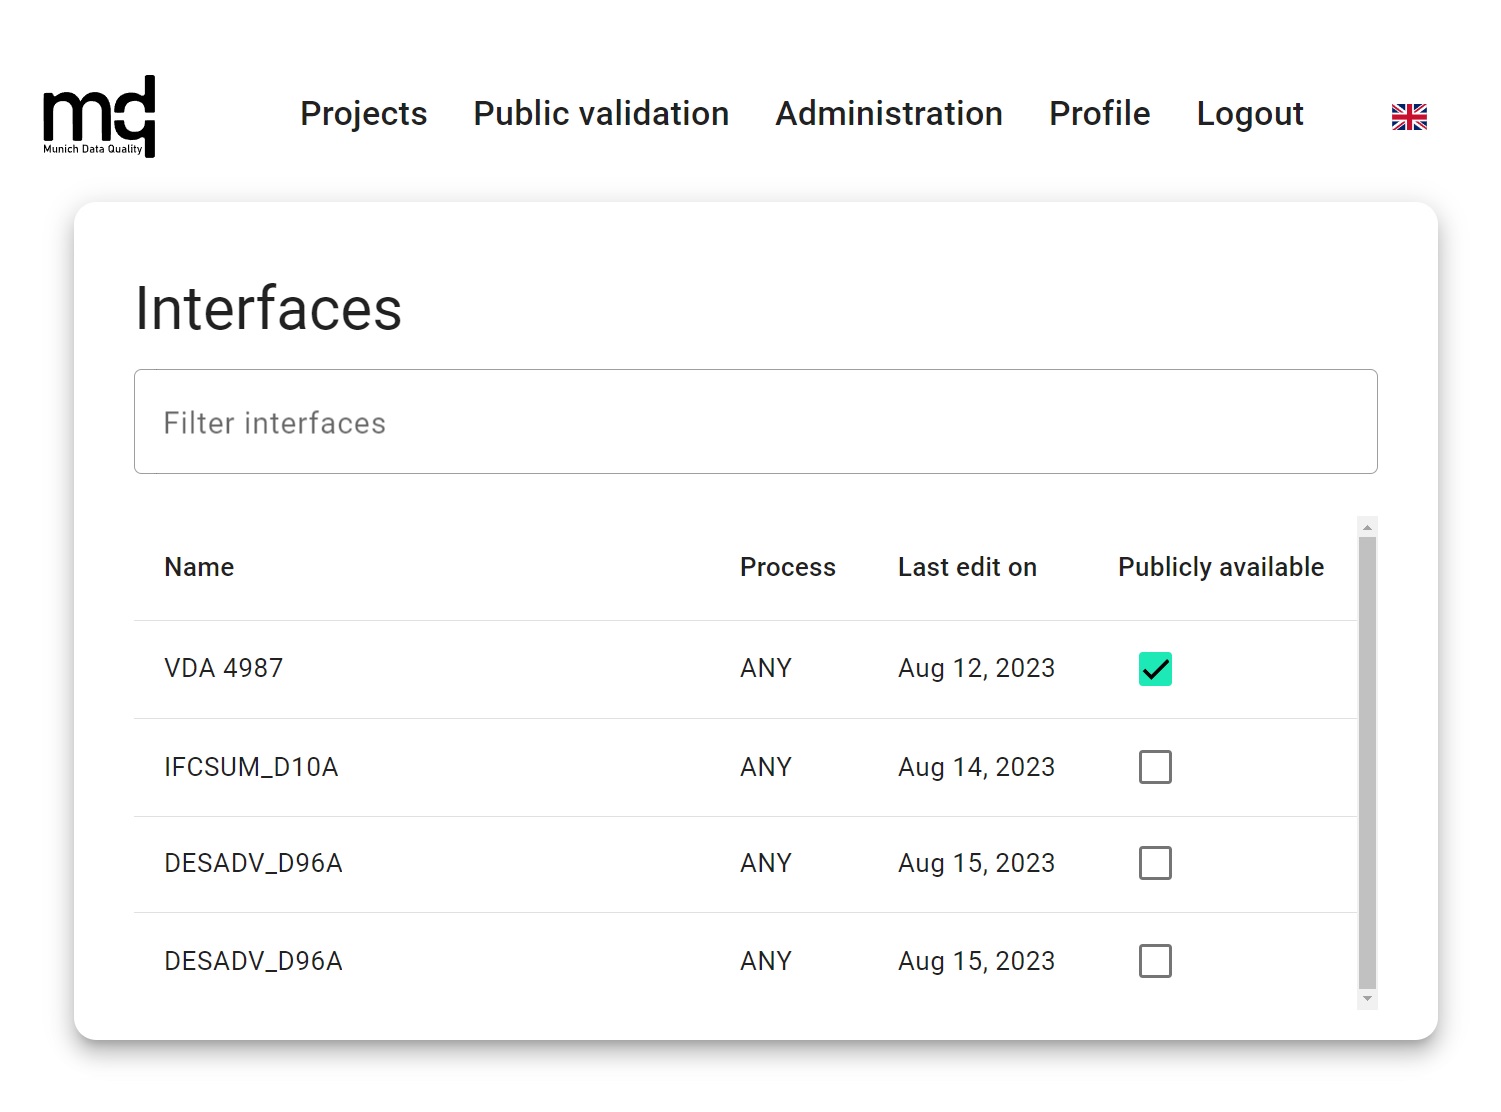Open the Profile page
The height and width of the screenshot is (1112, 1501).
coord(1100,114)
